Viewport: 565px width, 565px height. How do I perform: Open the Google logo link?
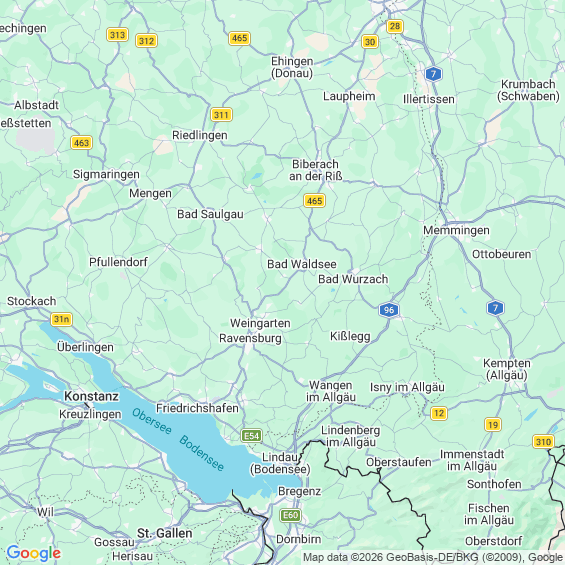34,553
